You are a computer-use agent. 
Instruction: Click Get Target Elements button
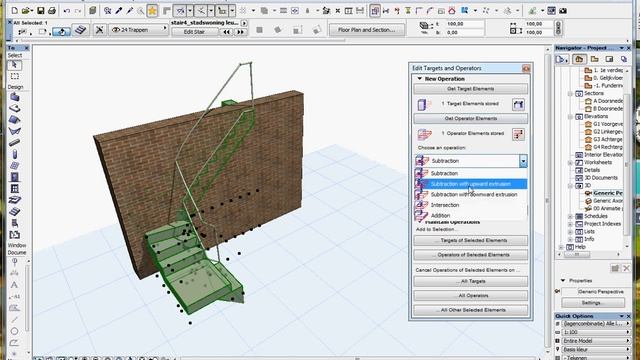[470, 89]
